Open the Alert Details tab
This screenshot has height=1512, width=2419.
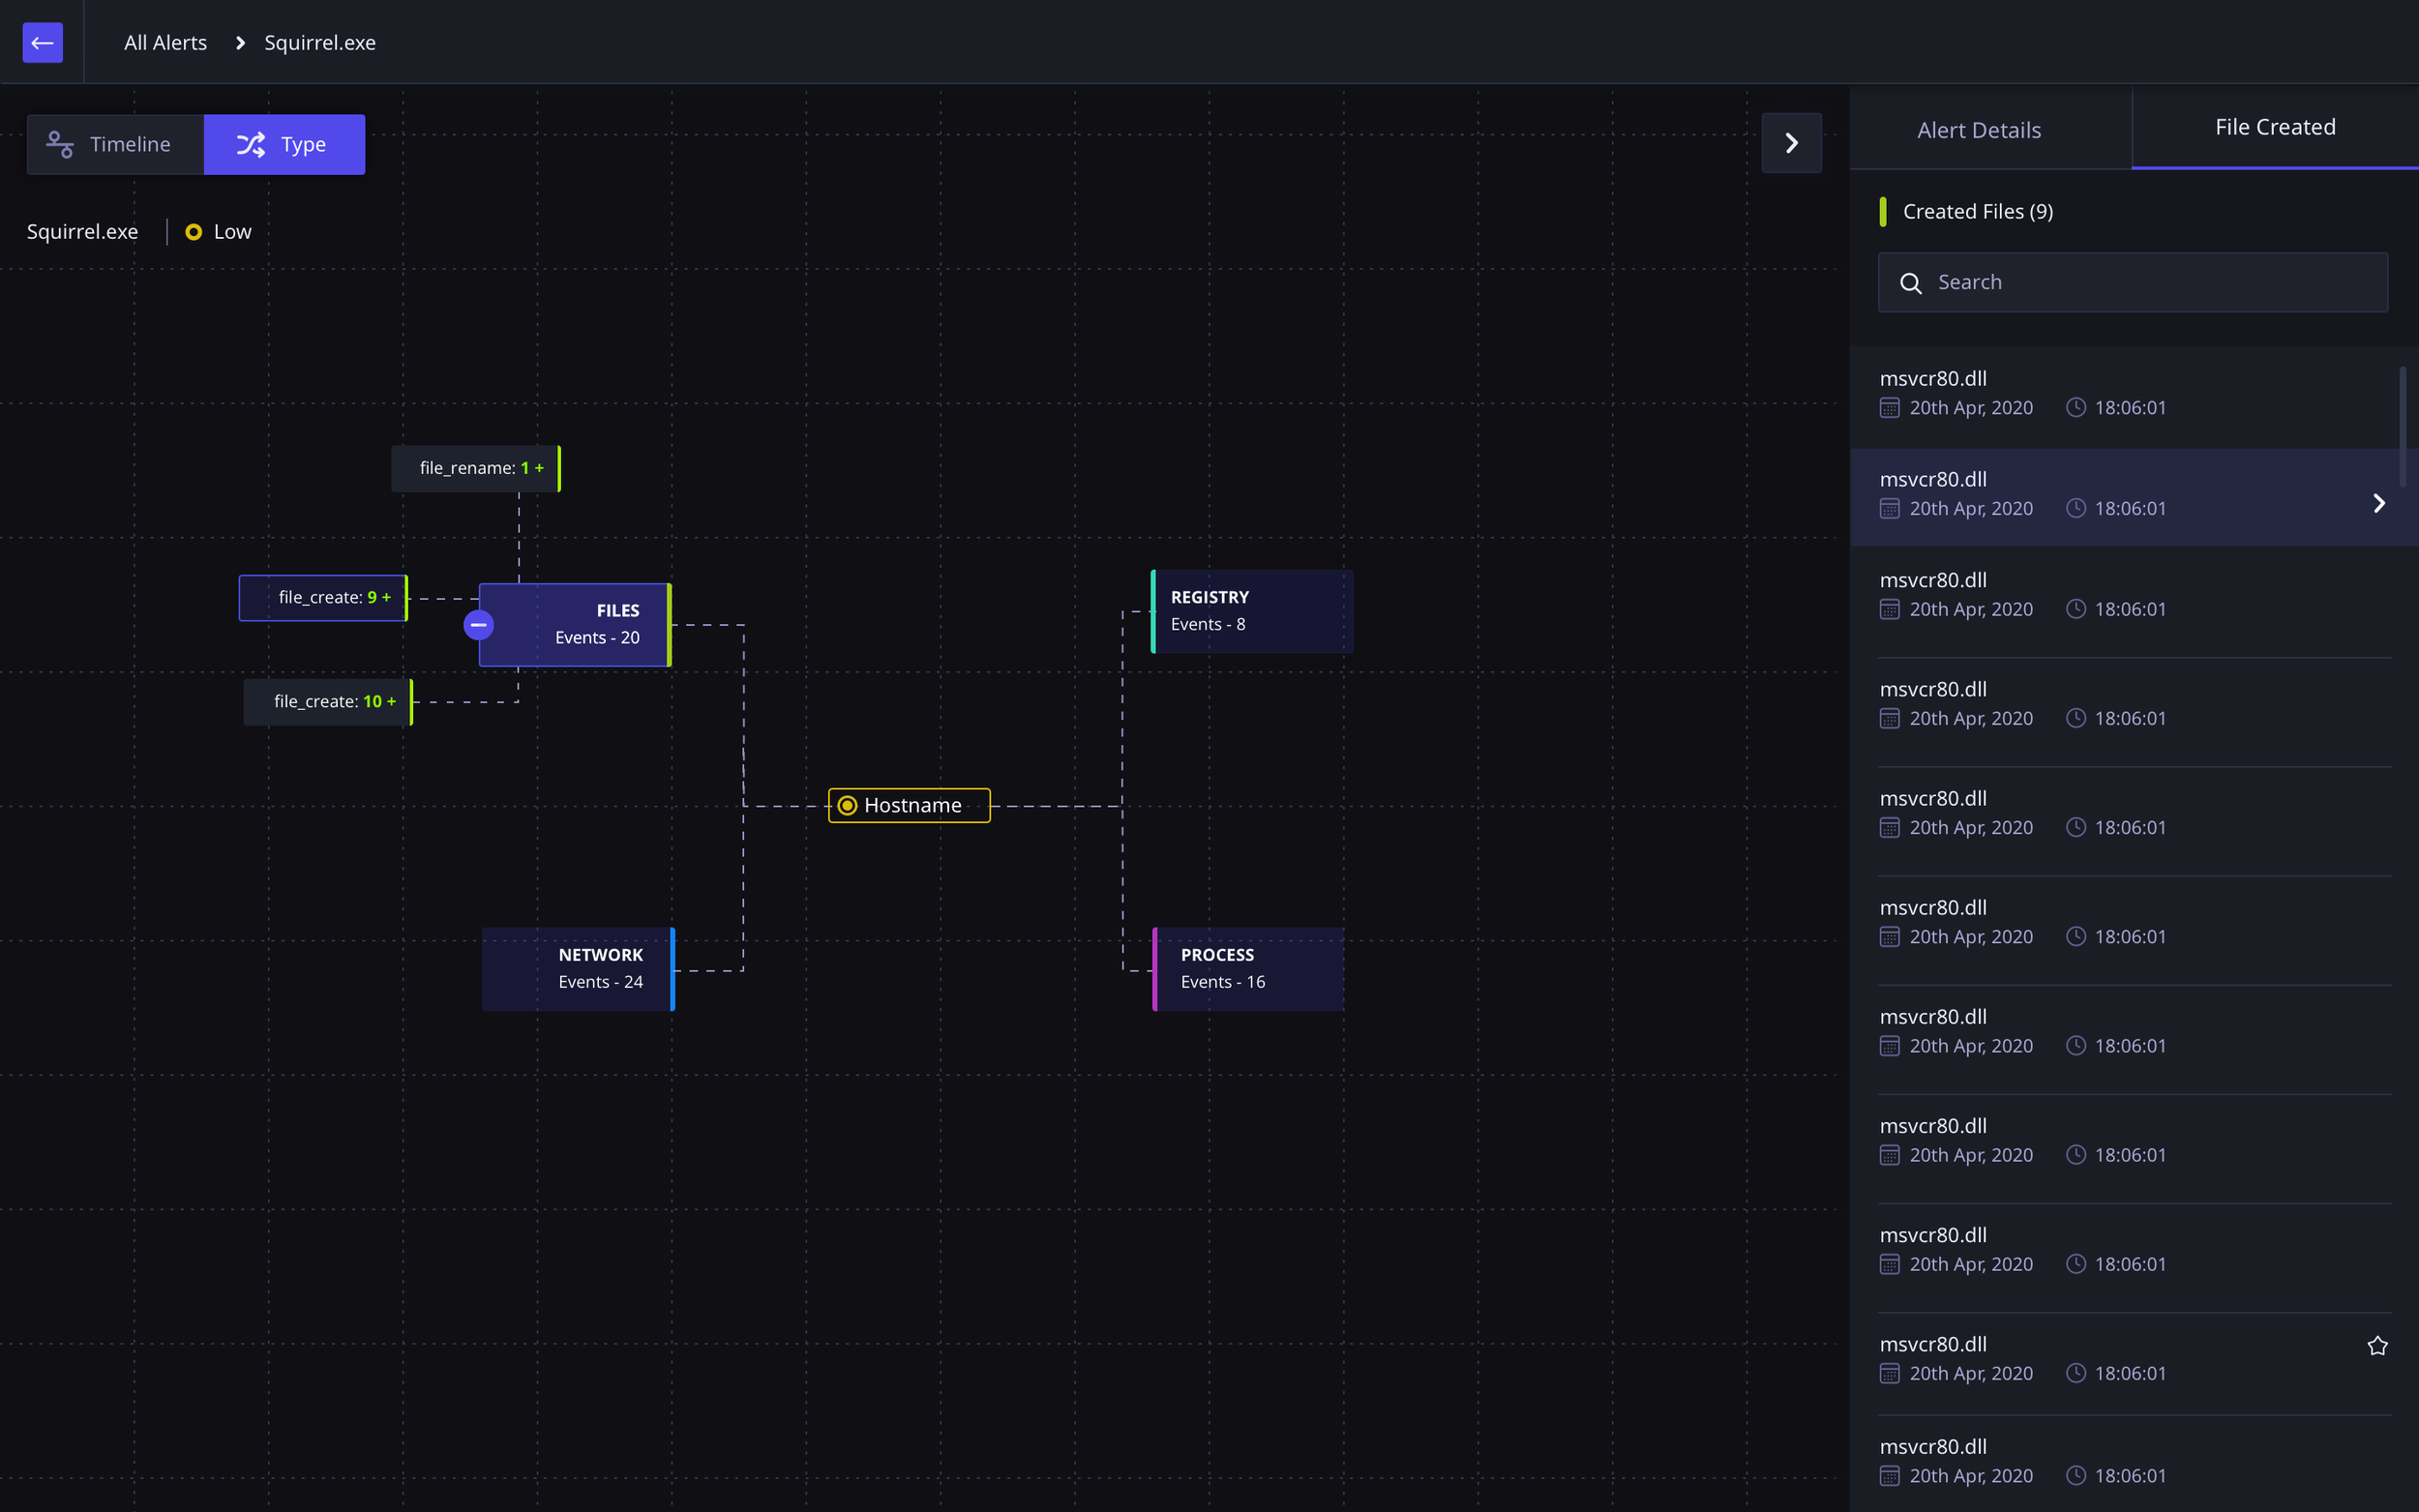(1979, 130)
